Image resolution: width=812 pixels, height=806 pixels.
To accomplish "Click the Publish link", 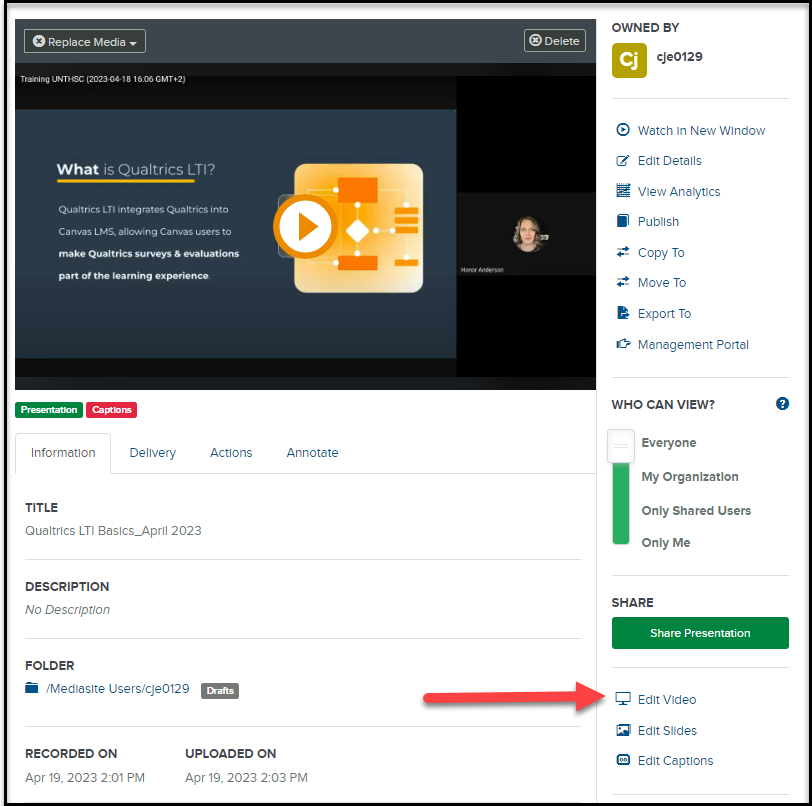I will pos(658,222).
